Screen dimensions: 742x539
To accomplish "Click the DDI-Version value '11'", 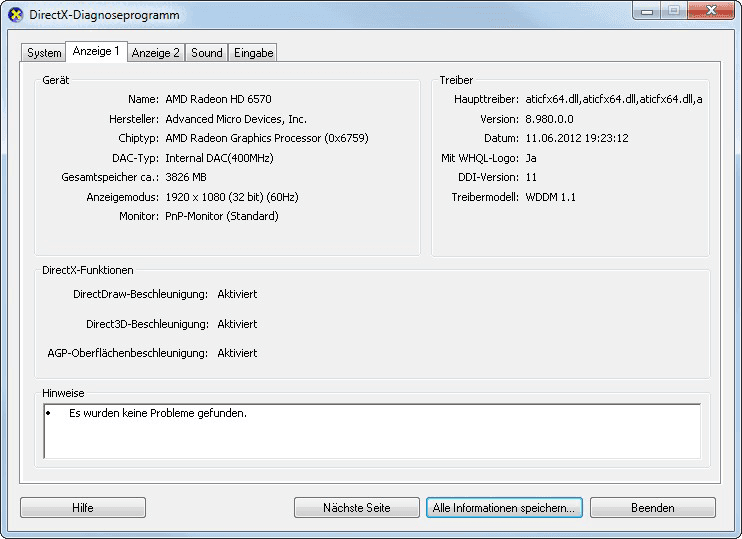I will tap(531, 177).
